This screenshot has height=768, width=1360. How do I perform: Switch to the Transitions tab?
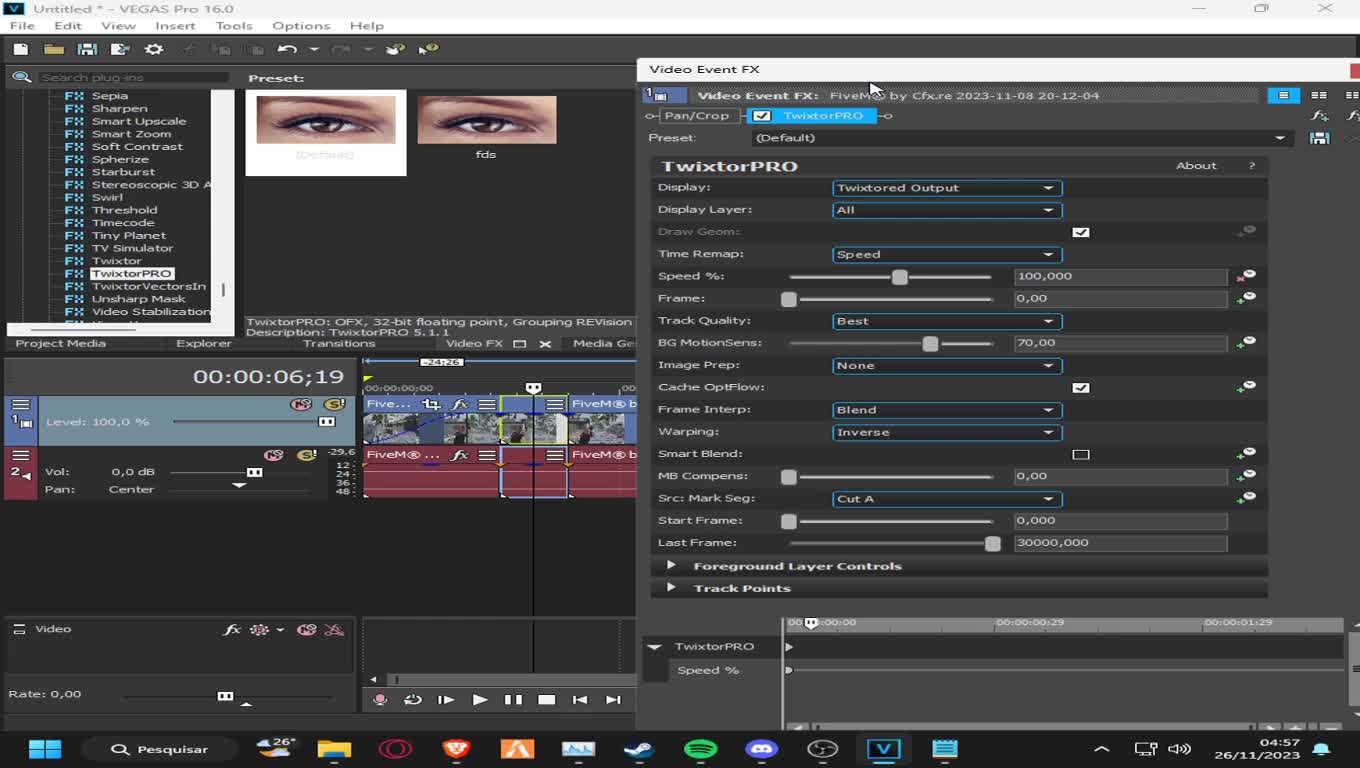pos(339,343)
